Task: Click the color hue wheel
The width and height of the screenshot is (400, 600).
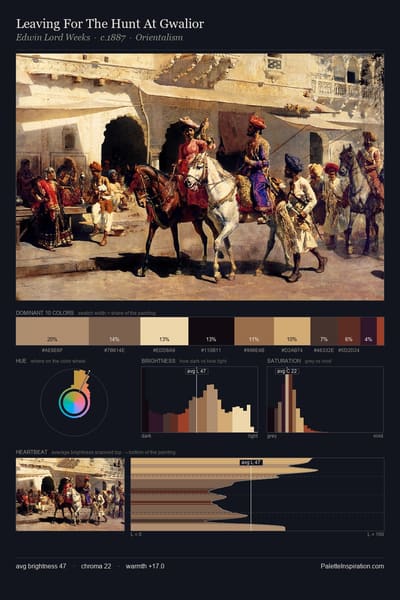Action: coord(74,402)
